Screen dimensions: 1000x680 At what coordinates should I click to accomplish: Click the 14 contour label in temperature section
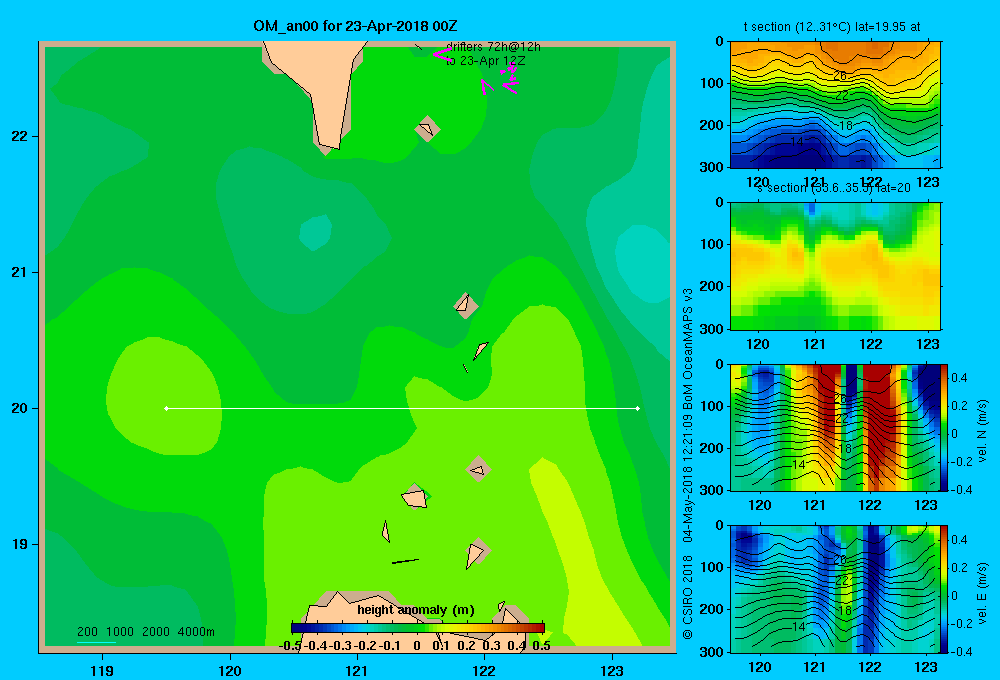coord(797,142)
